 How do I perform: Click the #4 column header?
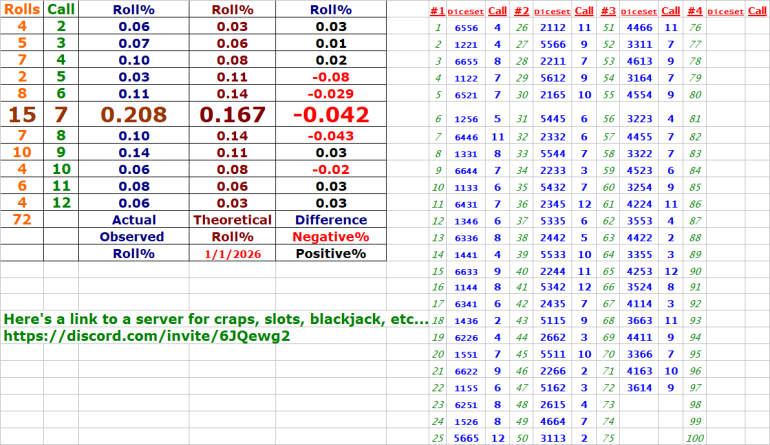695,11
